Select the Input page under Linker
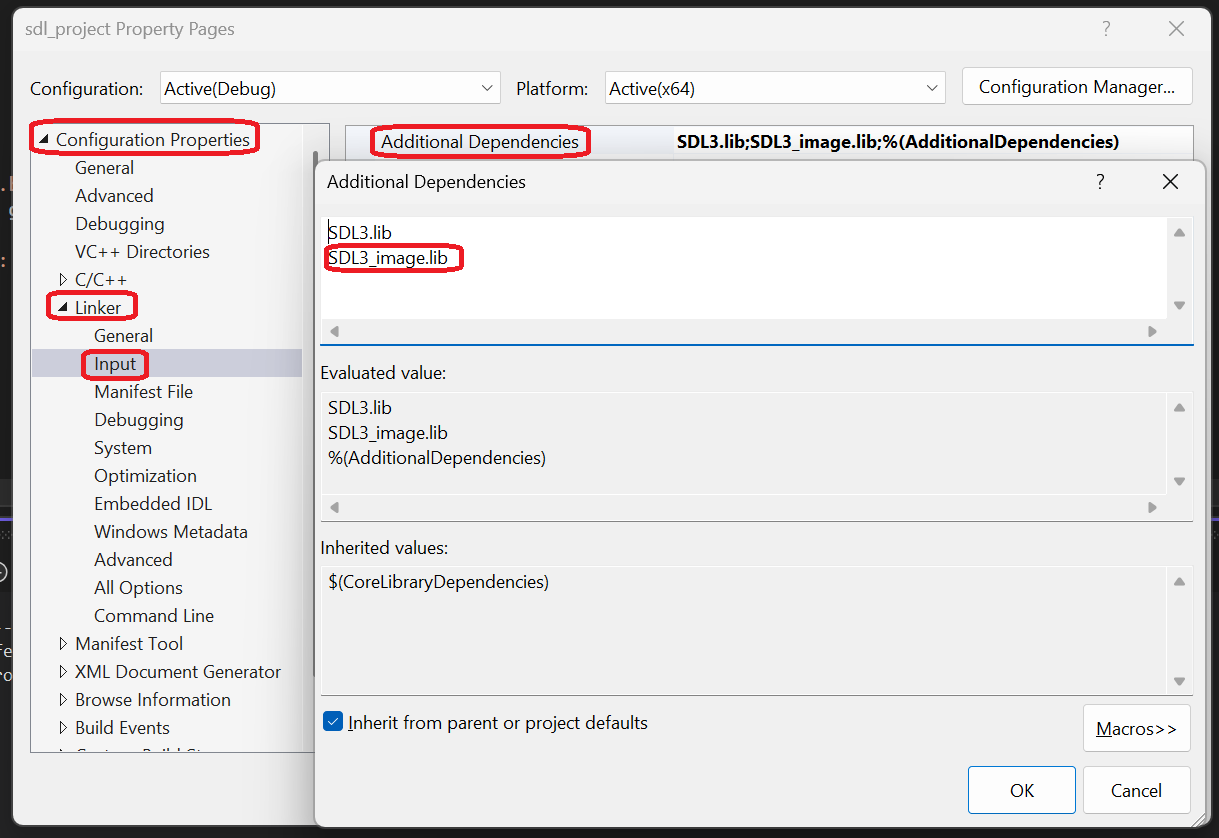This screenshot has height=838, width=1219. [114, 364]
